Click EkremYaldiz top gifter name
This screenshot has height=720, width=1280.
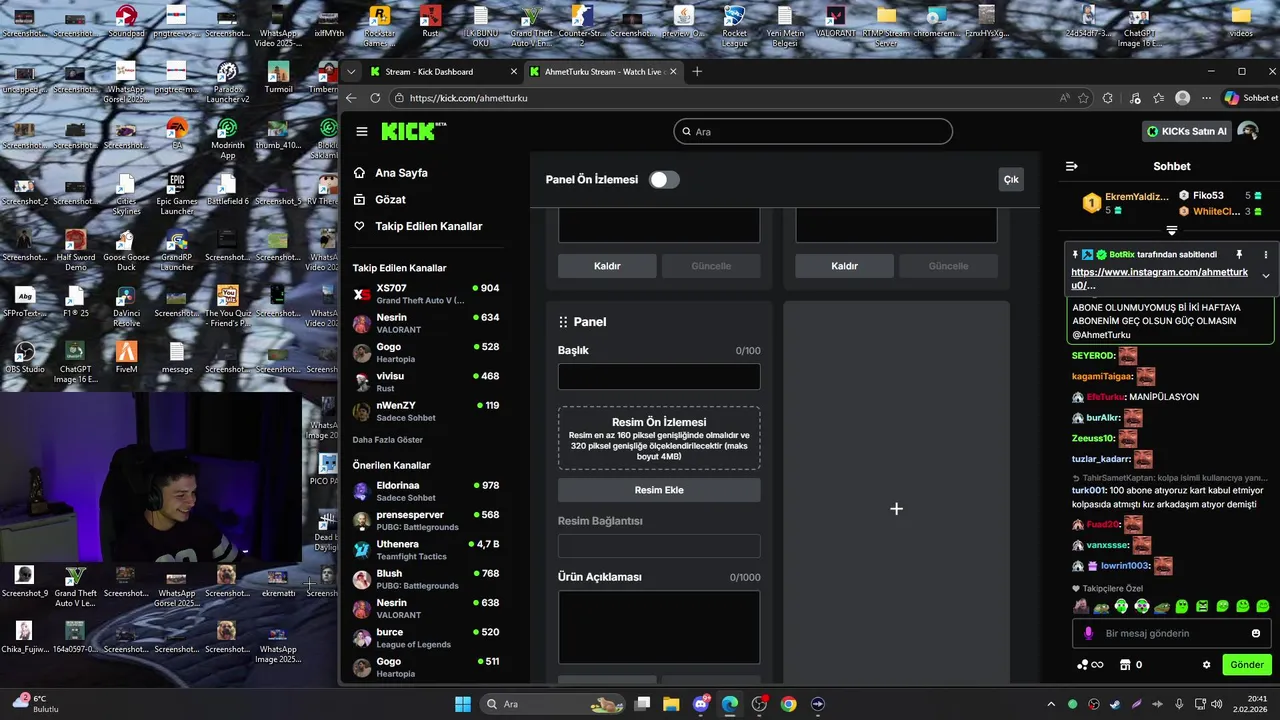point(1137,197)
